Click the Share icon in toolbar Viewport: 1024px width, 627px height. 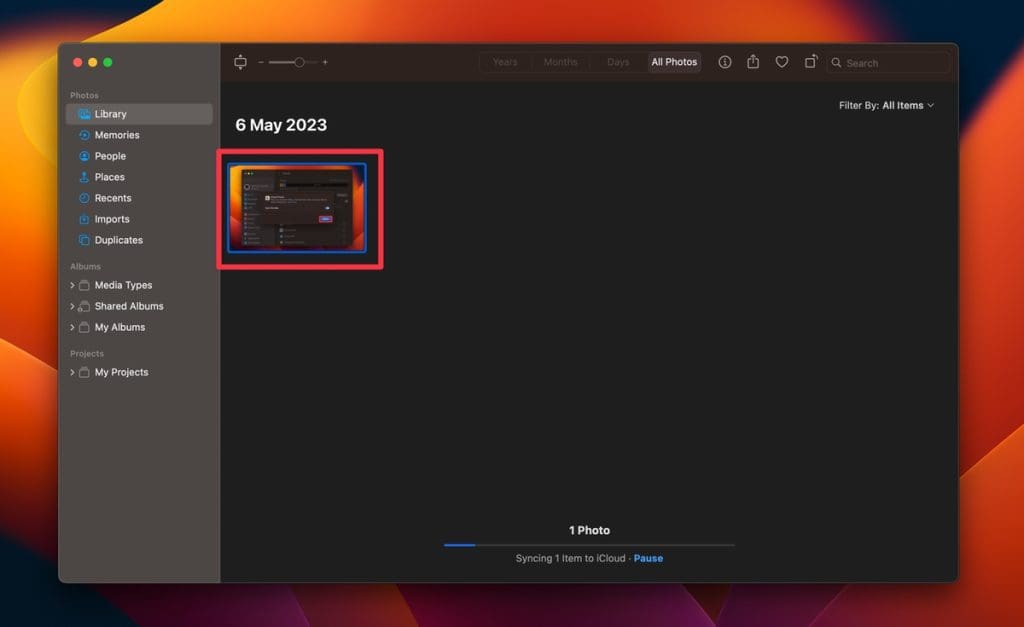753,61
